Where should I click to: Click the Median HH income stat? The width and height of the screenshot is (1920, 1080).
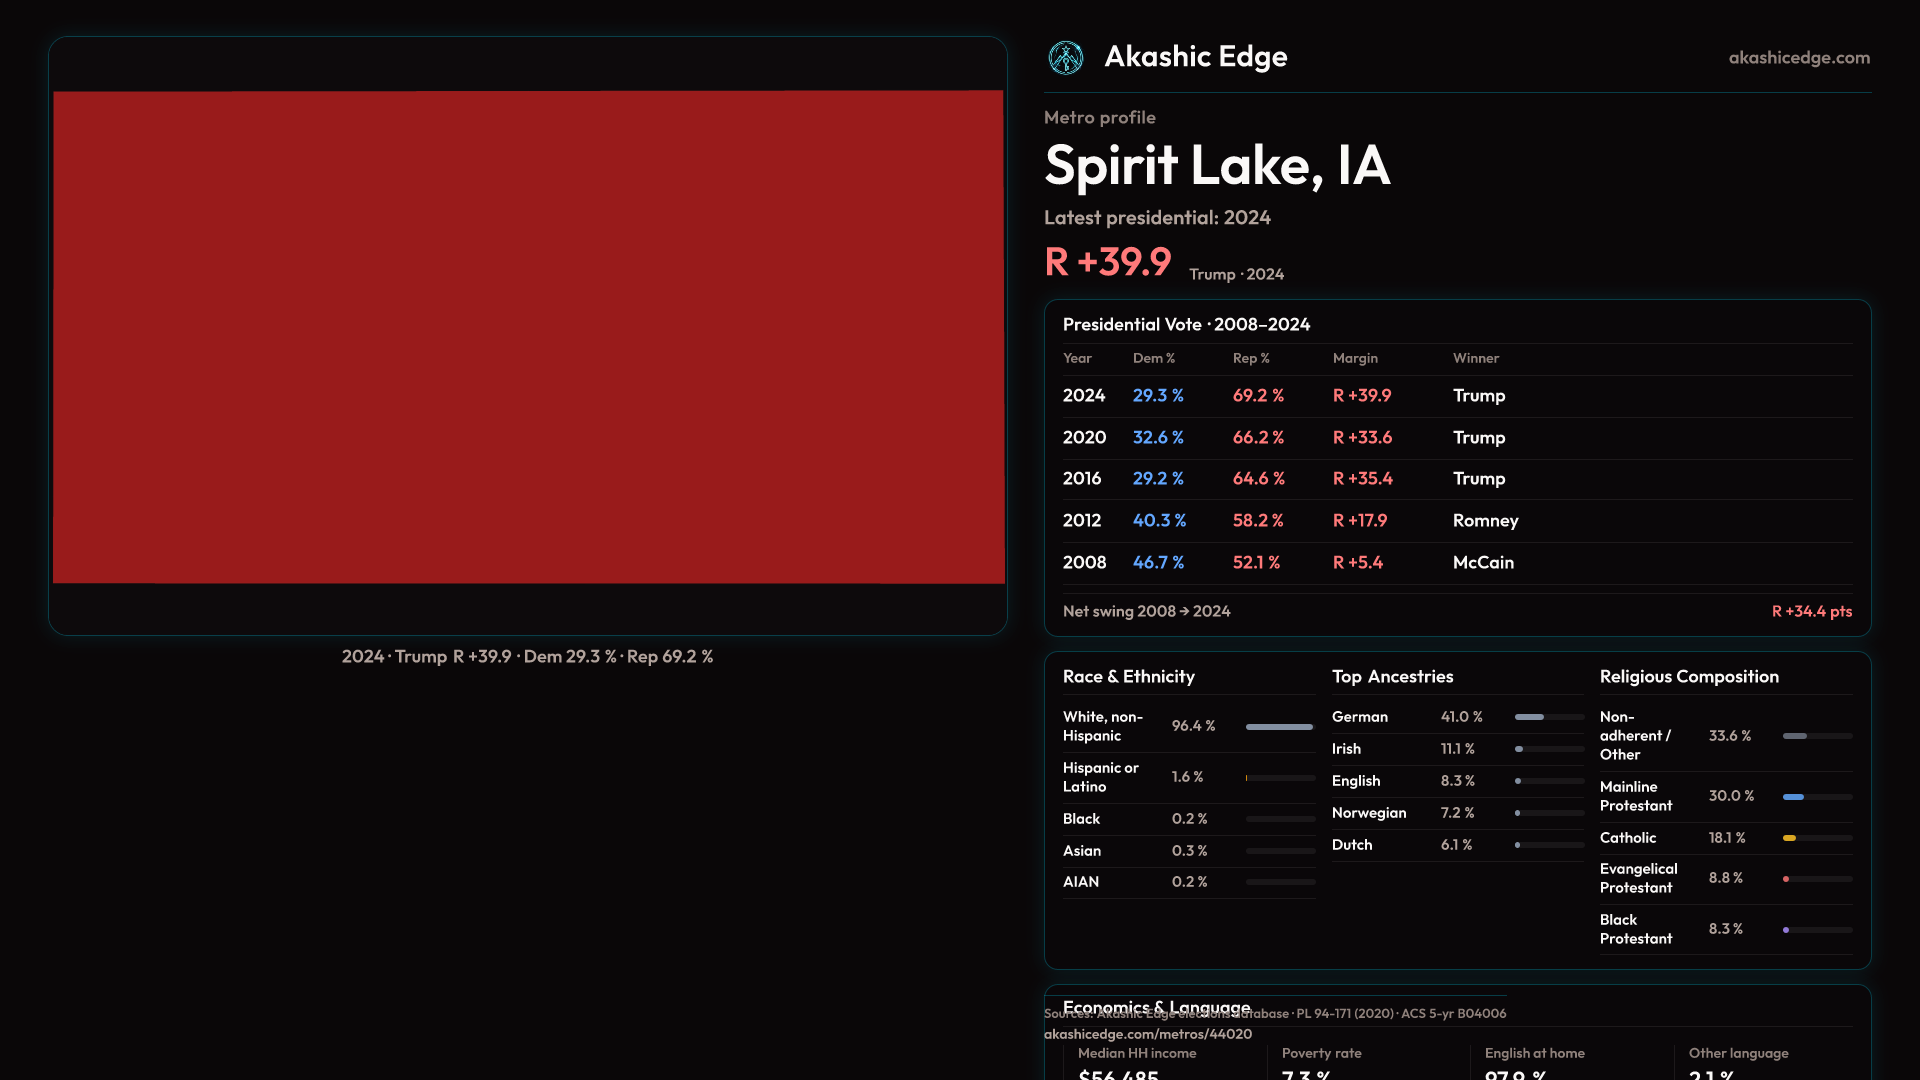tap(1137, 1062)
